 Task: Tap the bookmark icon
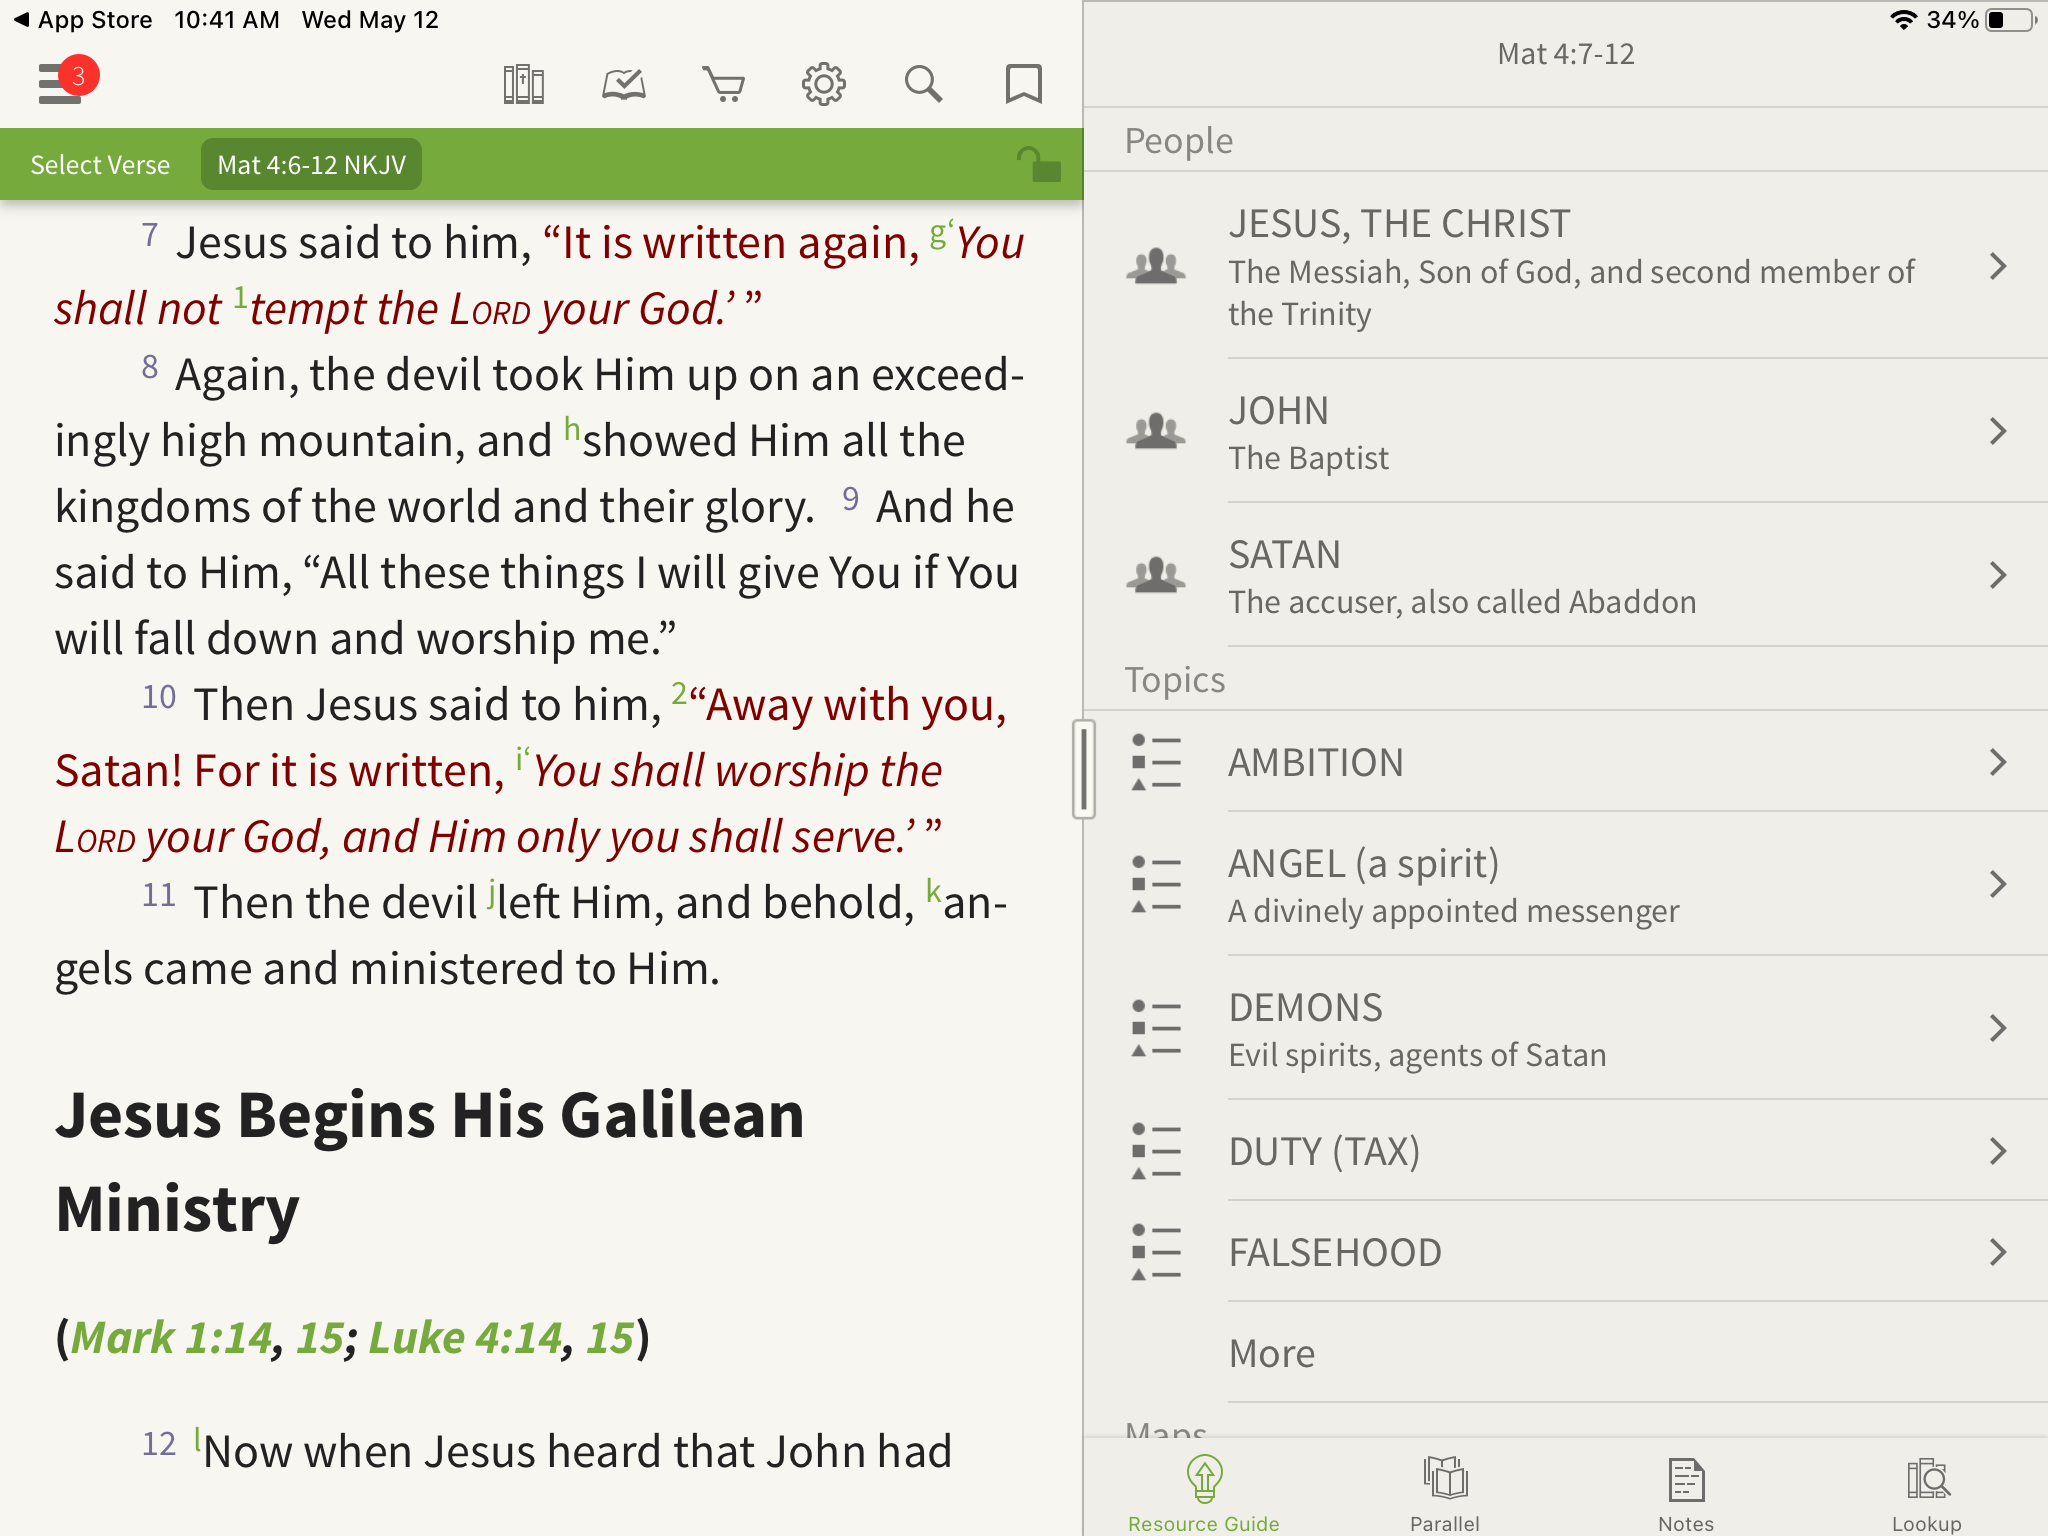(x=1023, y=84)
